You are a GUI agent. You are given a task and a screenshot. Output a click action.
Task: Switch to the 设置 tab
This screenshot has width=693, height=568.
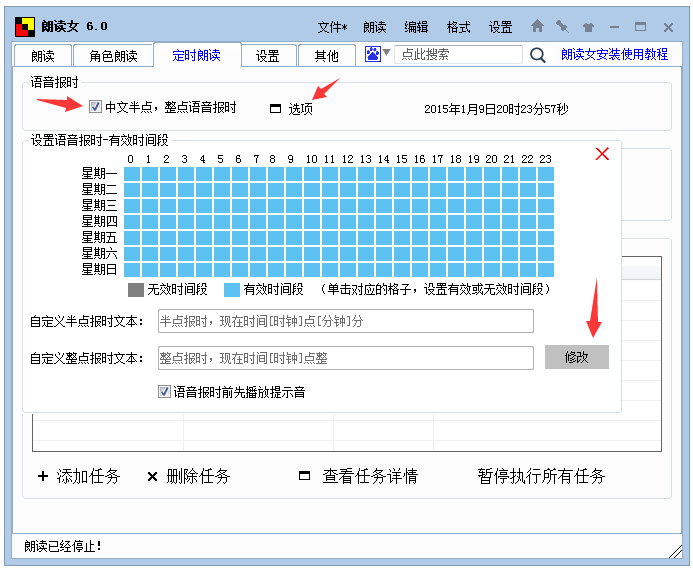(267, 56)
